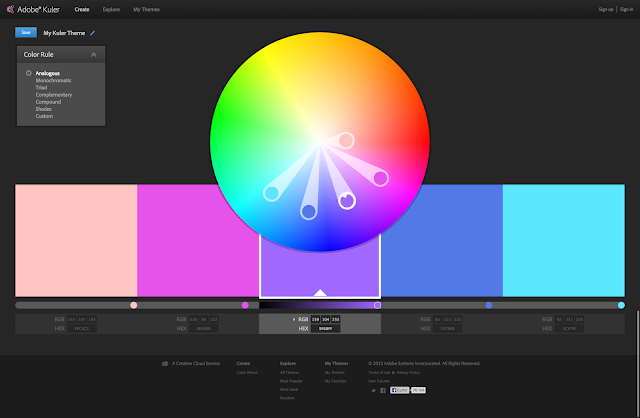Select the Triad color rule
640x418 pixels.
pos(41,87)
